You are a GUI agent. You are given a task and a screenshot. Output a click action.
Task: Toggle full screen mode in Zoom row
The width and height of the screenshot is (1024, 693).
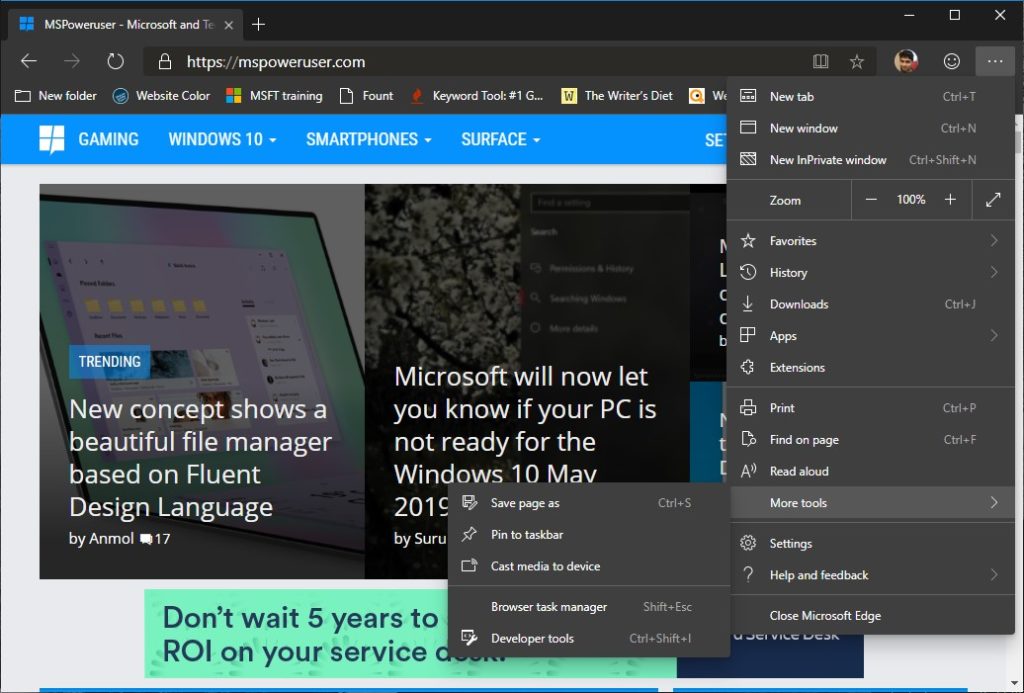[x=993, y=200]
